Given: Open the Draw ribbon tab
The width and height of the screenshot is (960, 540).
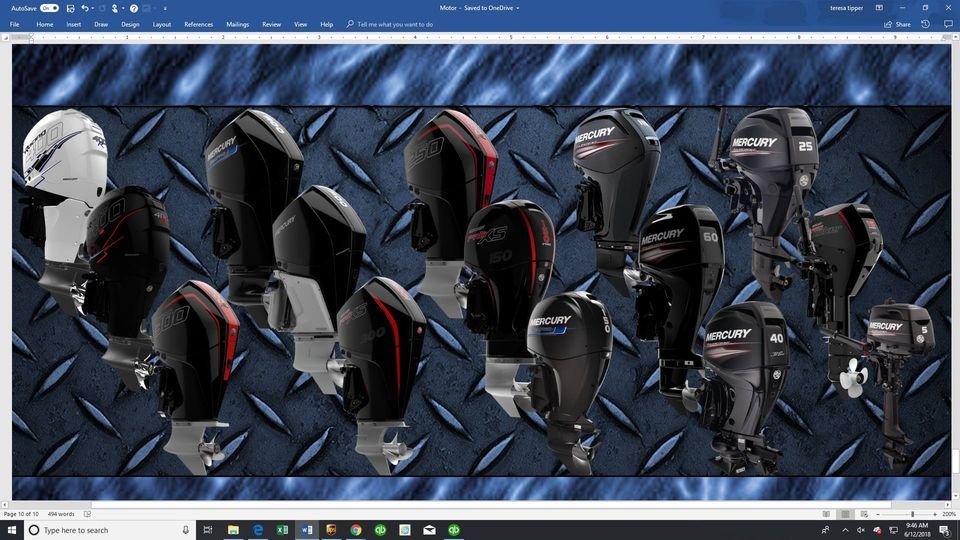Looking at the screenshot, I should pos(101,24).
